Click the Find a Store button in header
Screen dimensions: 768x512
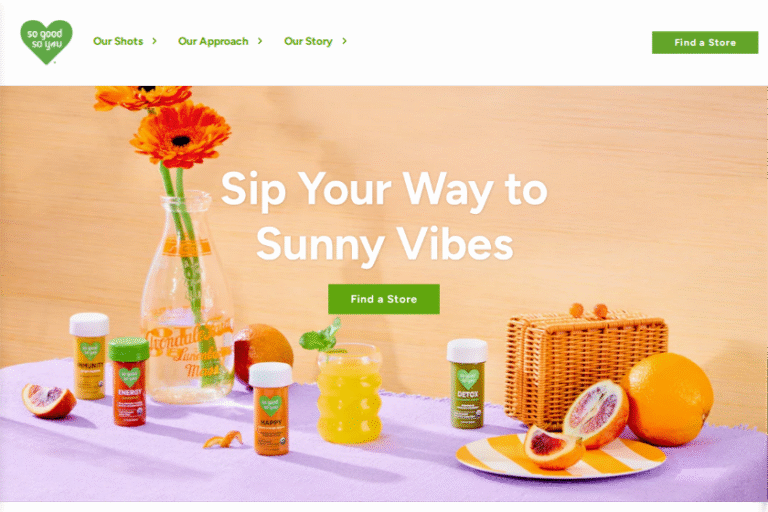(x=705, y=43)
